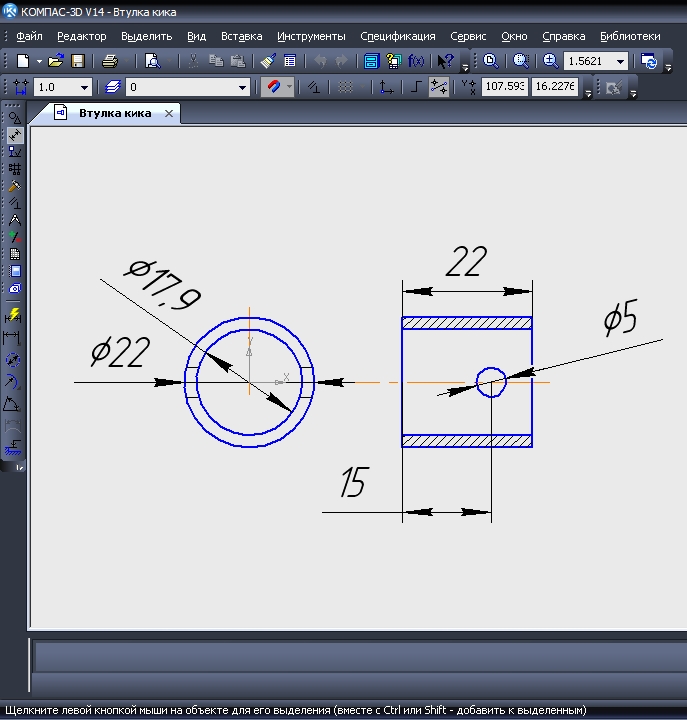
Task: Select the ø17,9 dimension text
Action: (163, 285)
